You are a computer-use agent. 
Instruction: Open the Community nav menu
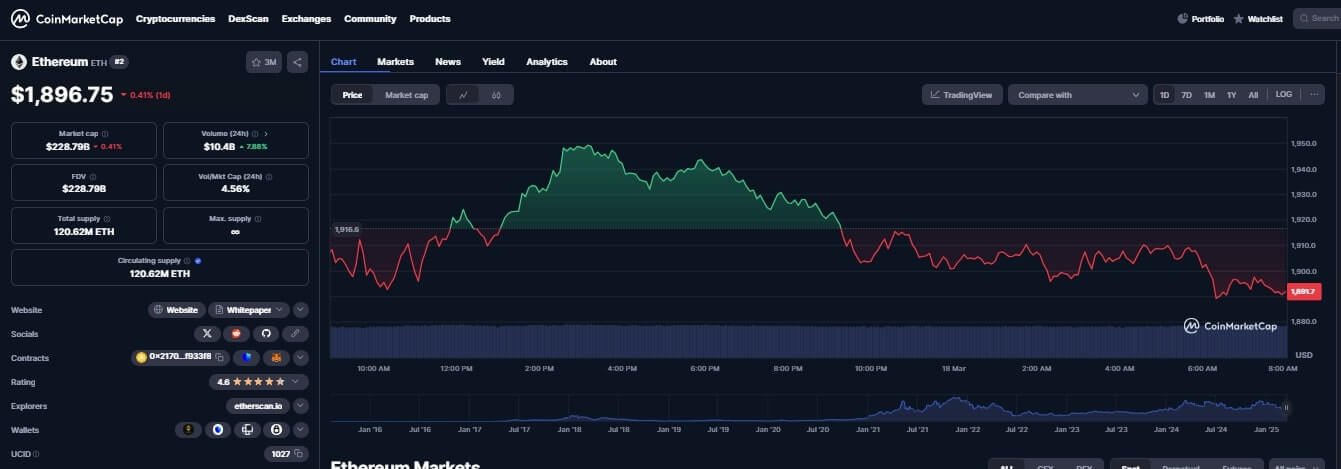tap(370, 19)
